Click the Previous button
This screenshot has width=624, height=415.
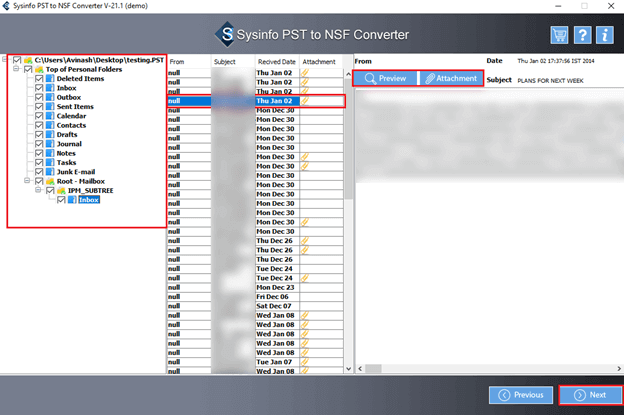click(x=521, y=395)
